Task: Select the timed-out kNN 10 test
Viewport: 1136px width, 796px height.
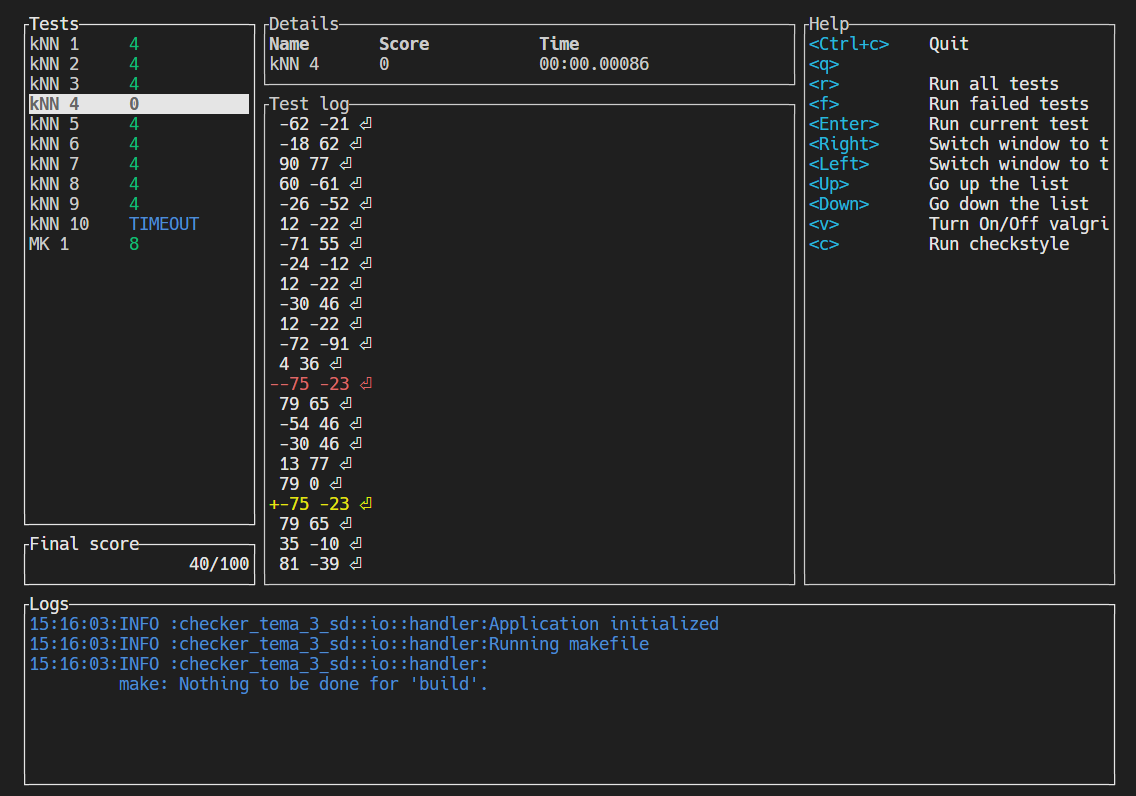Action: coord(60,223)
